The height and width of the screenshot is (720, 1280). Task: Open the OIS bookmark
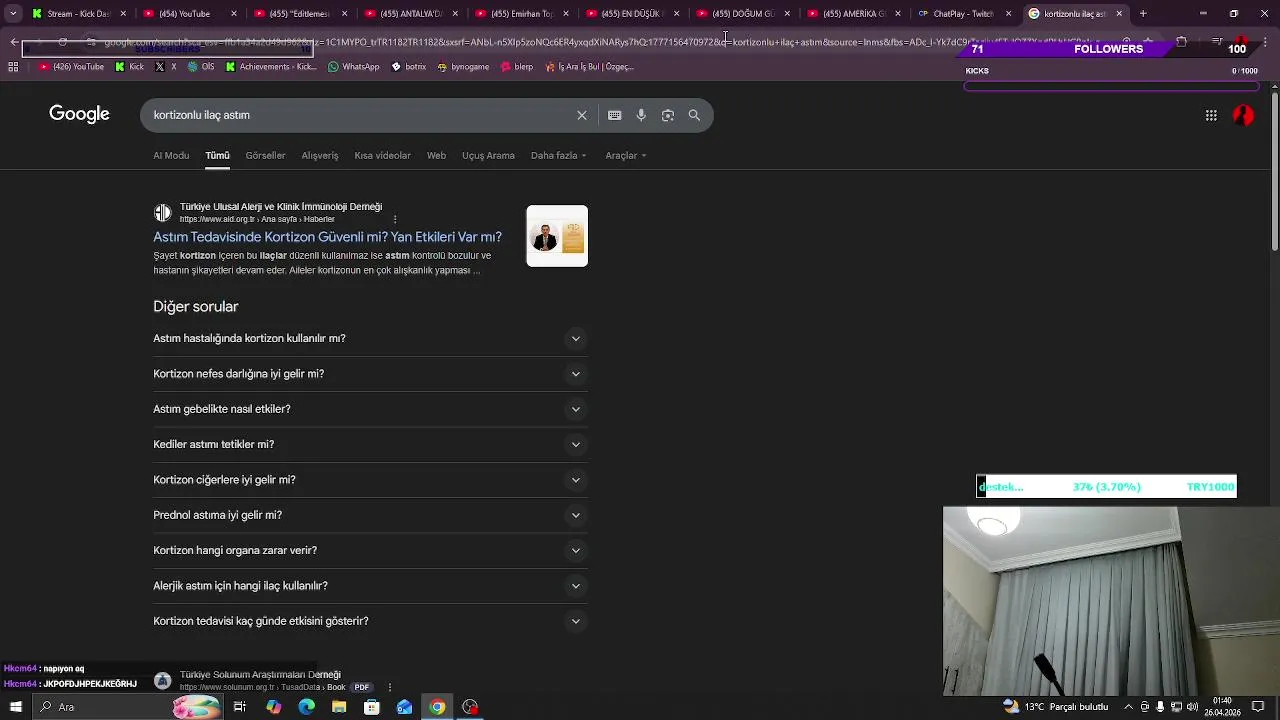coord(201,67)
